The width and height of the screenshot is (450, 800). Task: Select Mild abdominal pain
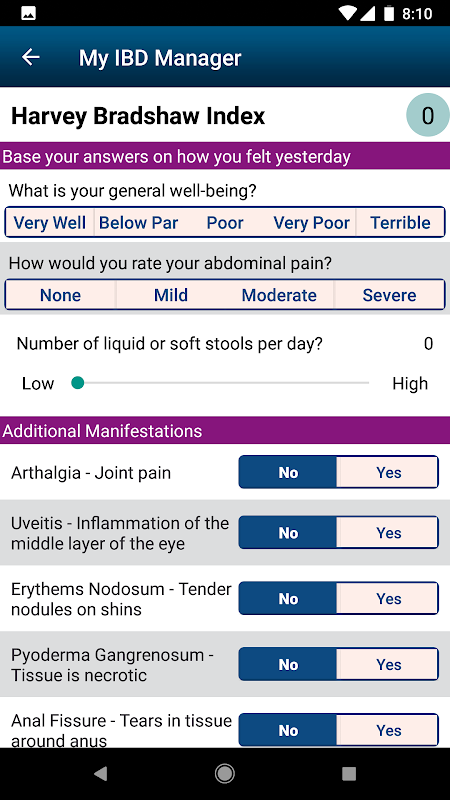click(171, 295)
